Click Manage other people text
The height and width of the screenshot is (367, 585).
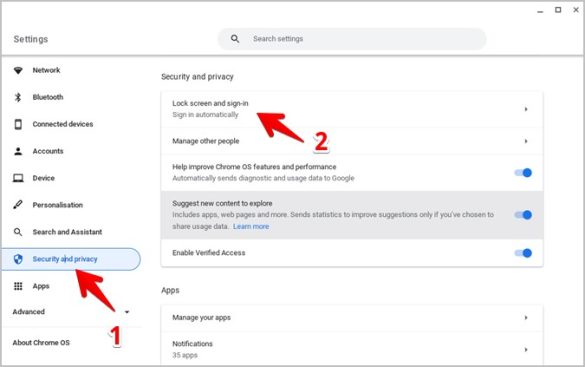click(206, 141)
